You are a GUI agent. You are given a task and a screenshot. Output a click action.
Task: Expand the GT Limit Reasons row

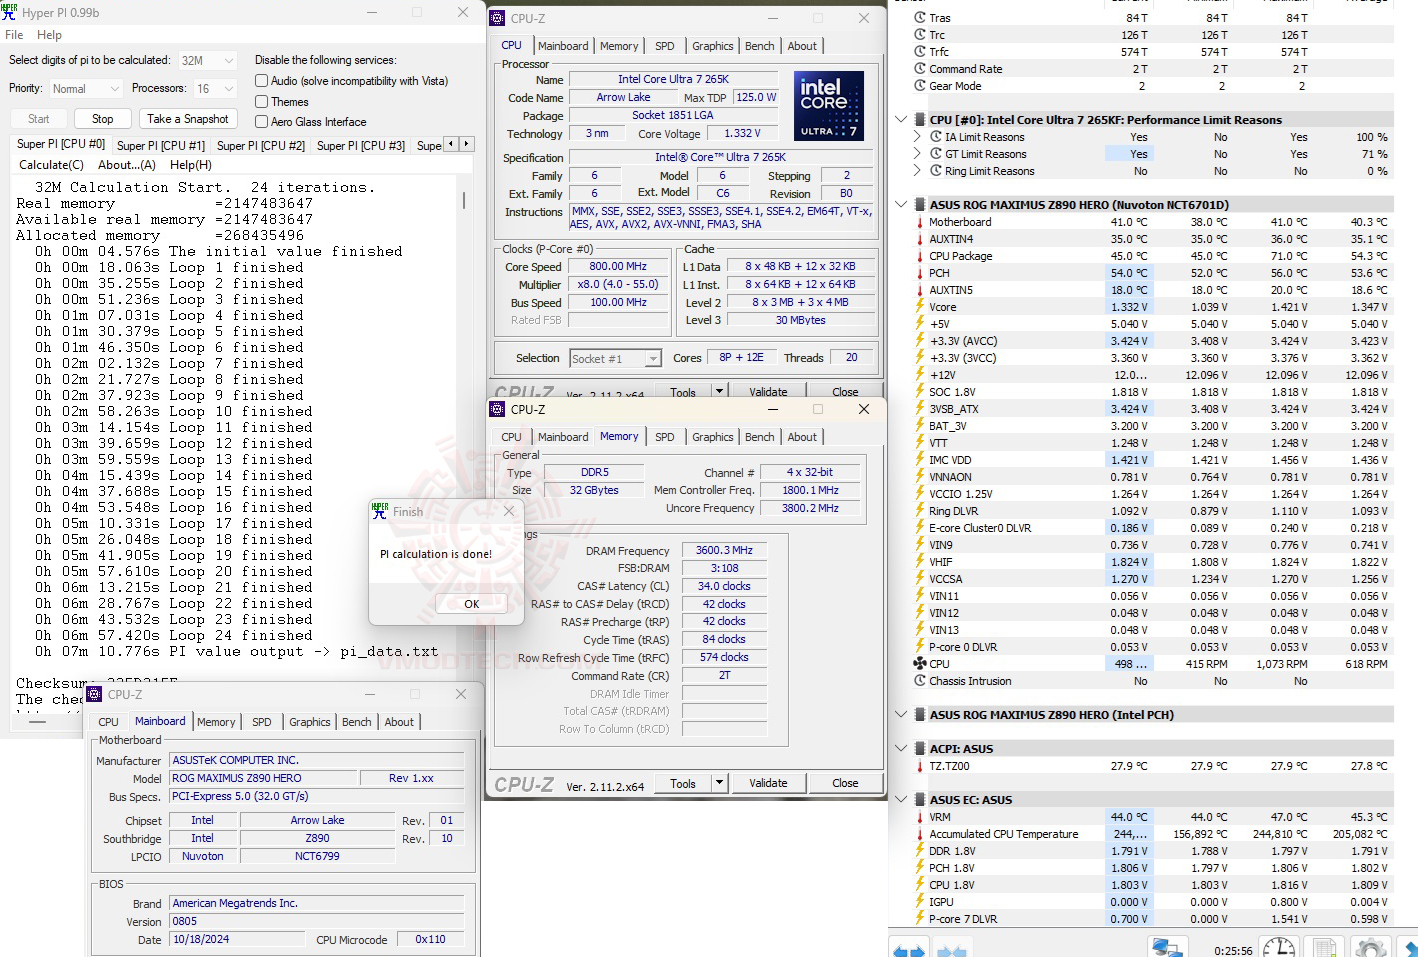[x=917, y=154]
